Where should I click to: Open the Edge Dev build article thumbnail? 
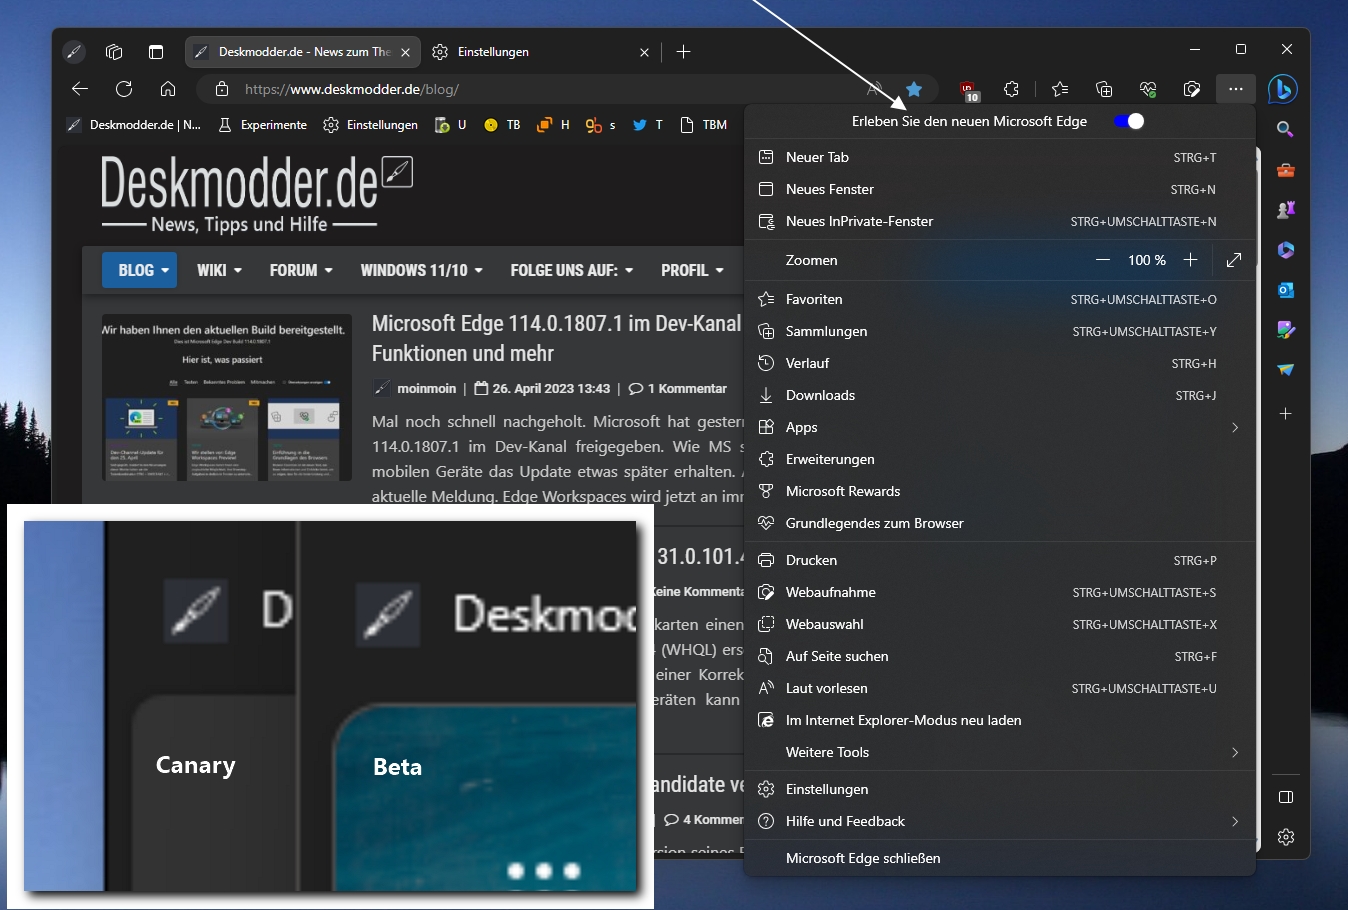(x=227, y=398)
